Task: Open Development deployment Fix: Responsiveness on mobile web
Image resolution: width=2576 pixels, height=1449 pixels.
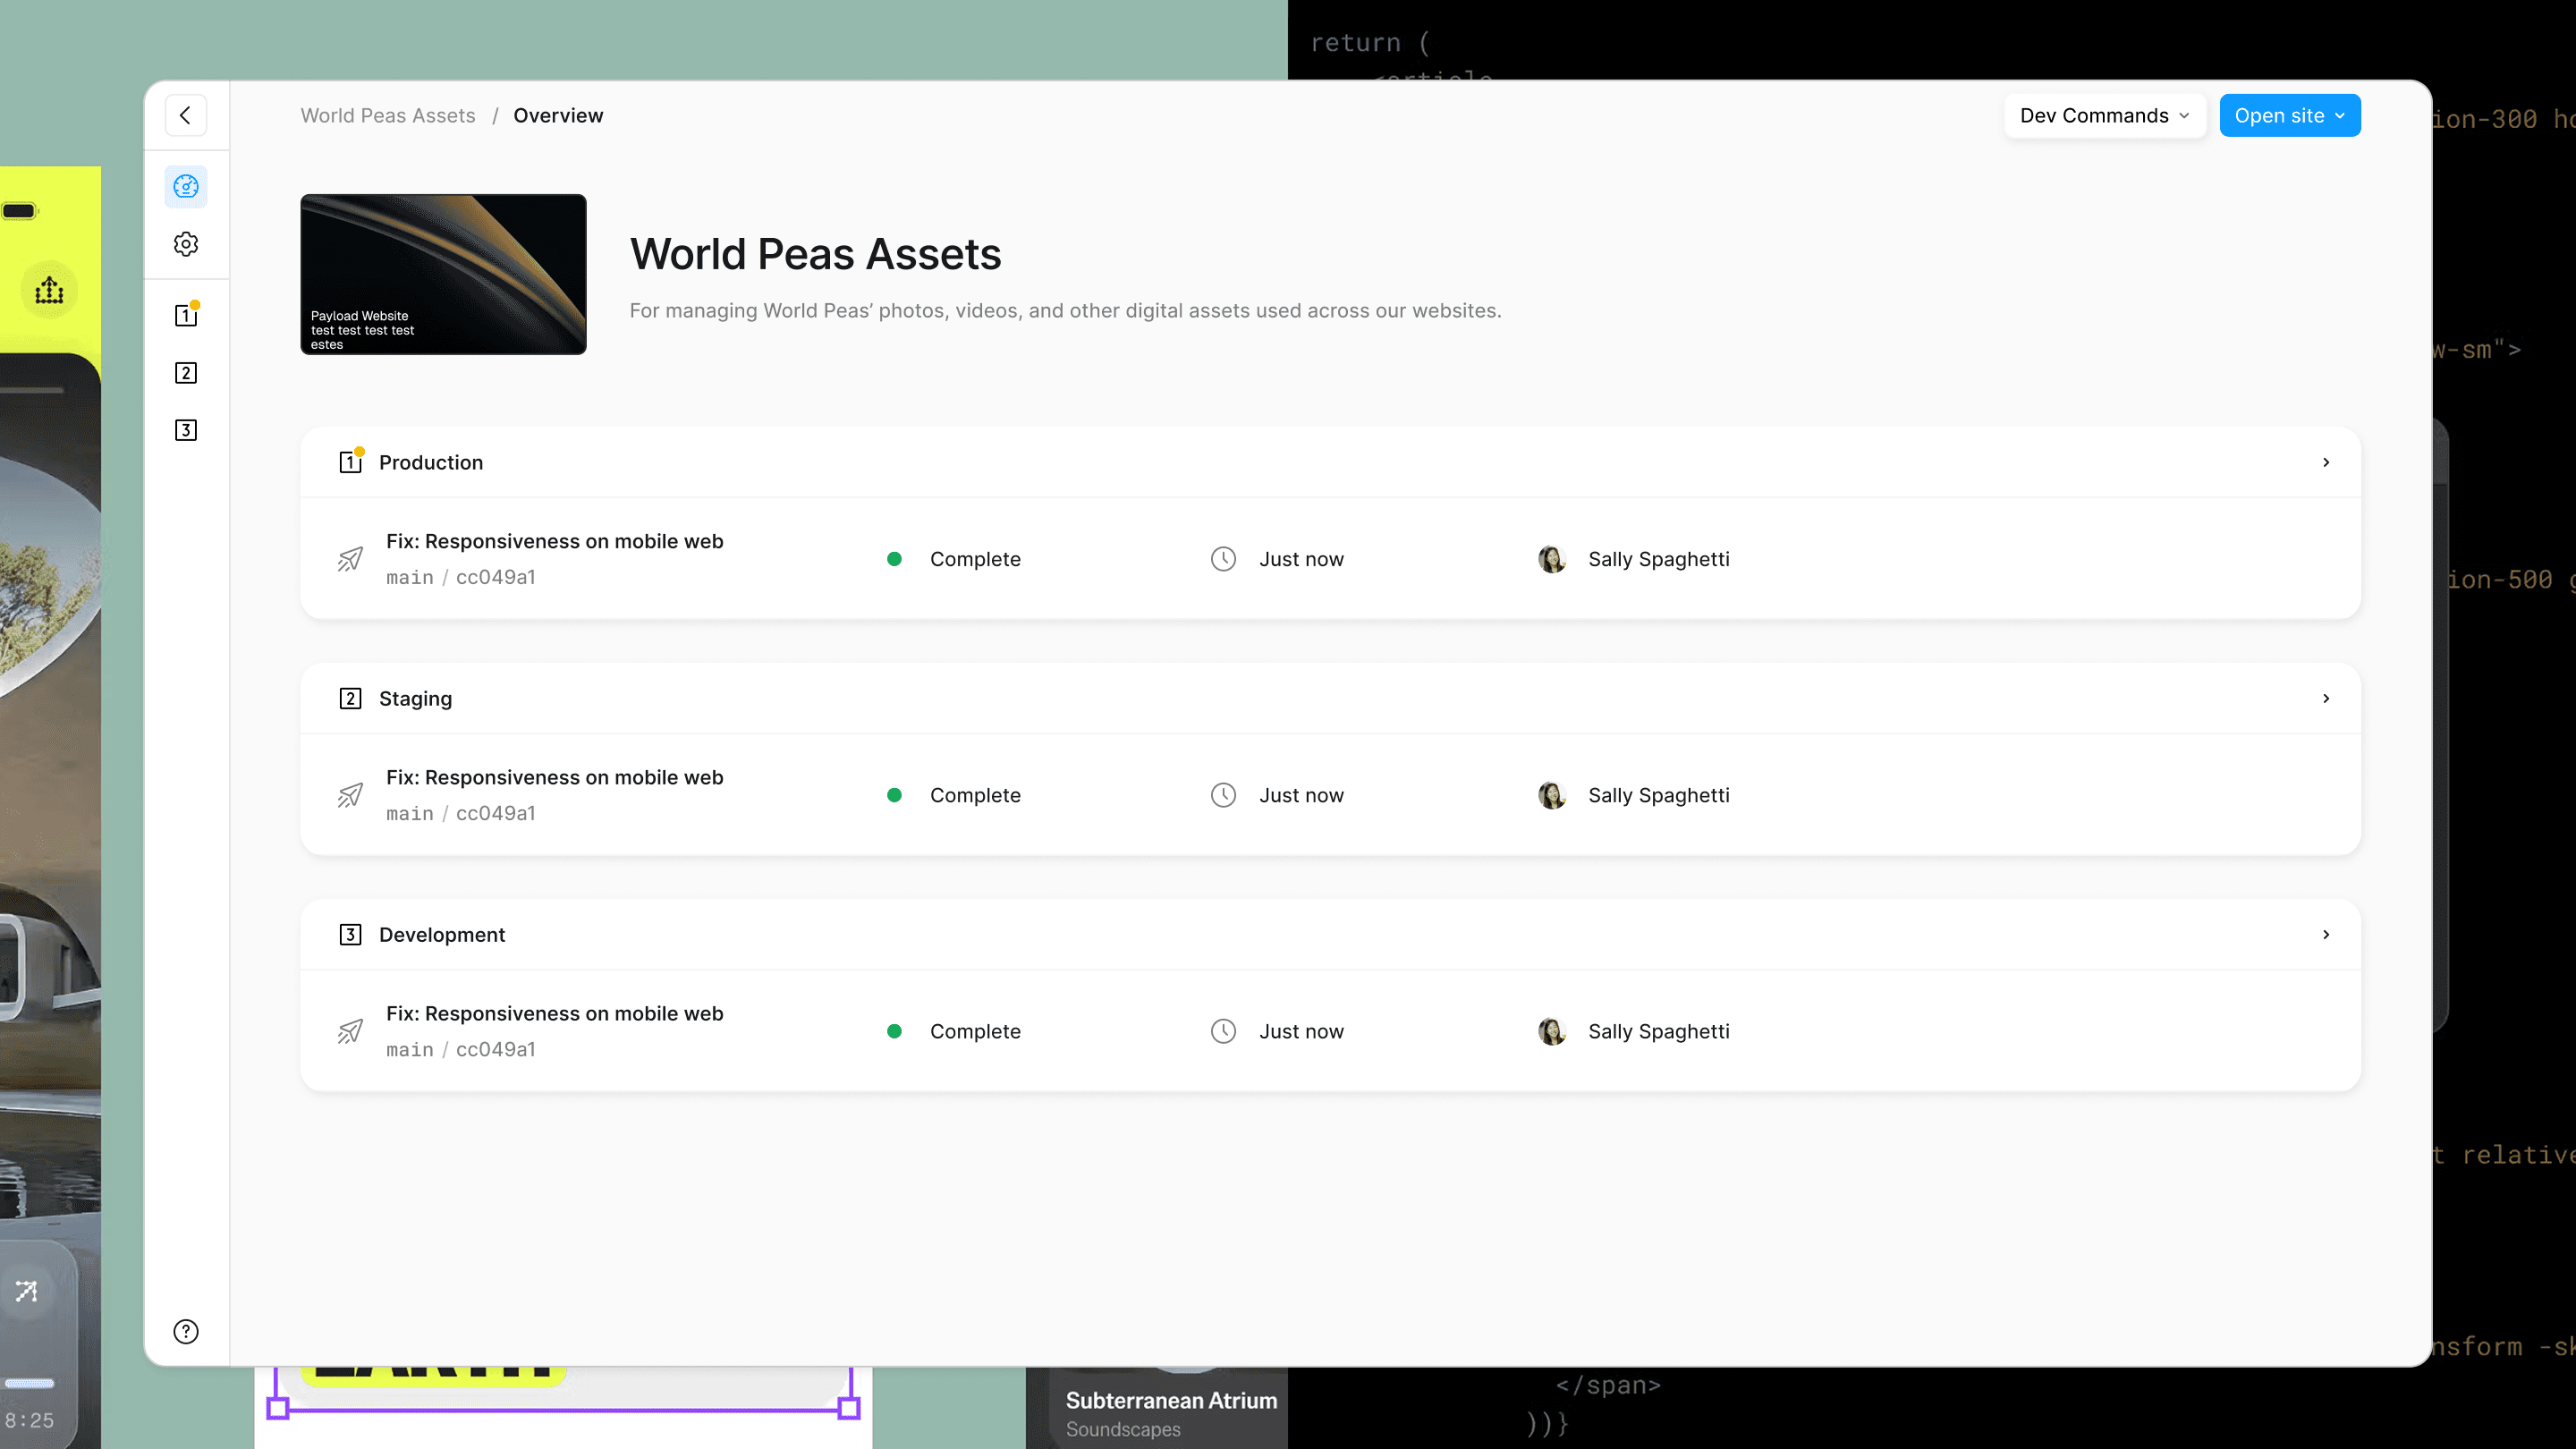Action: tap(555, 1013)
